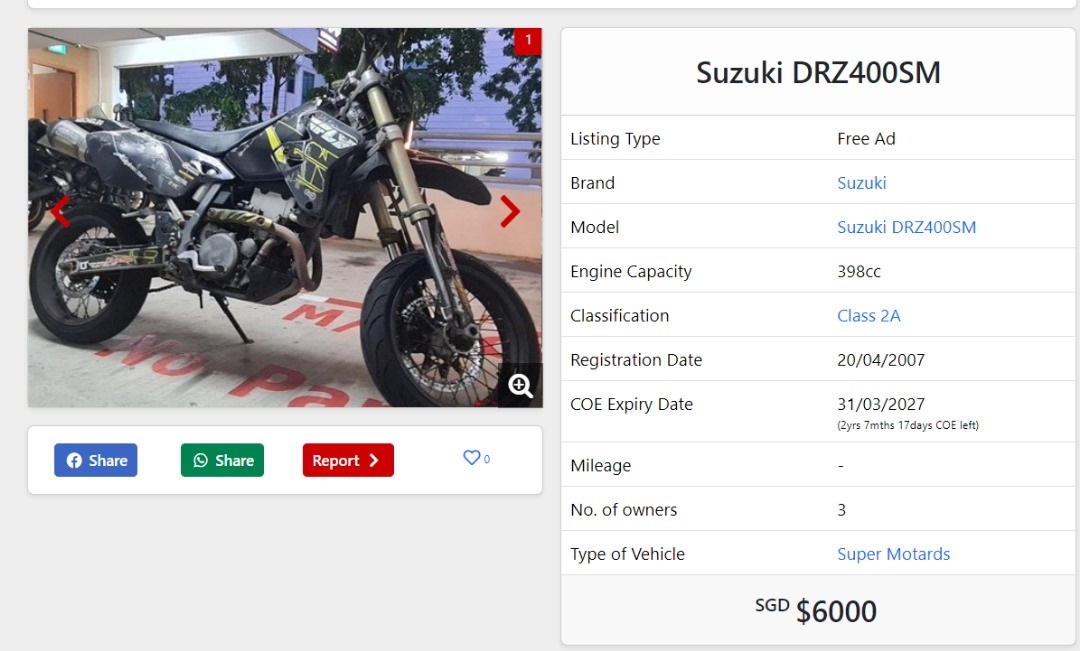The width and height of the screenshot is (1080, 651).
Task: Open the magnifier zoom on the bike photo
Action: 520,386
